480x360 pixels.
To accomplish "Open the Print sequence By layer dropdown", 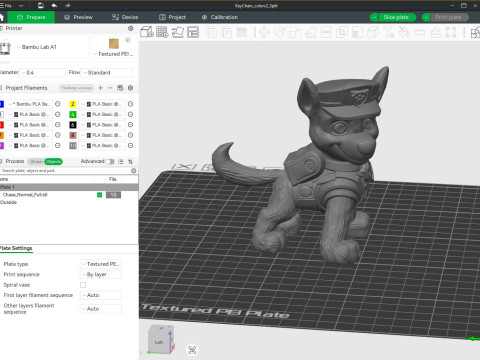I will 101,275.
